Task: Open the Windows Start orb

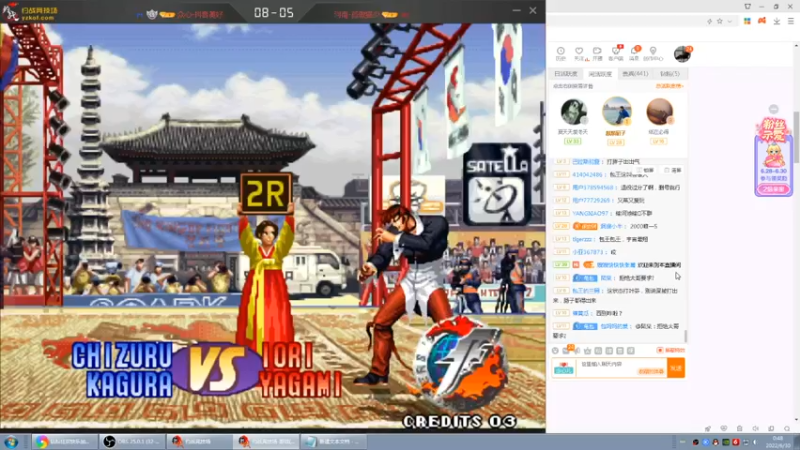Action: pos(11,442)
